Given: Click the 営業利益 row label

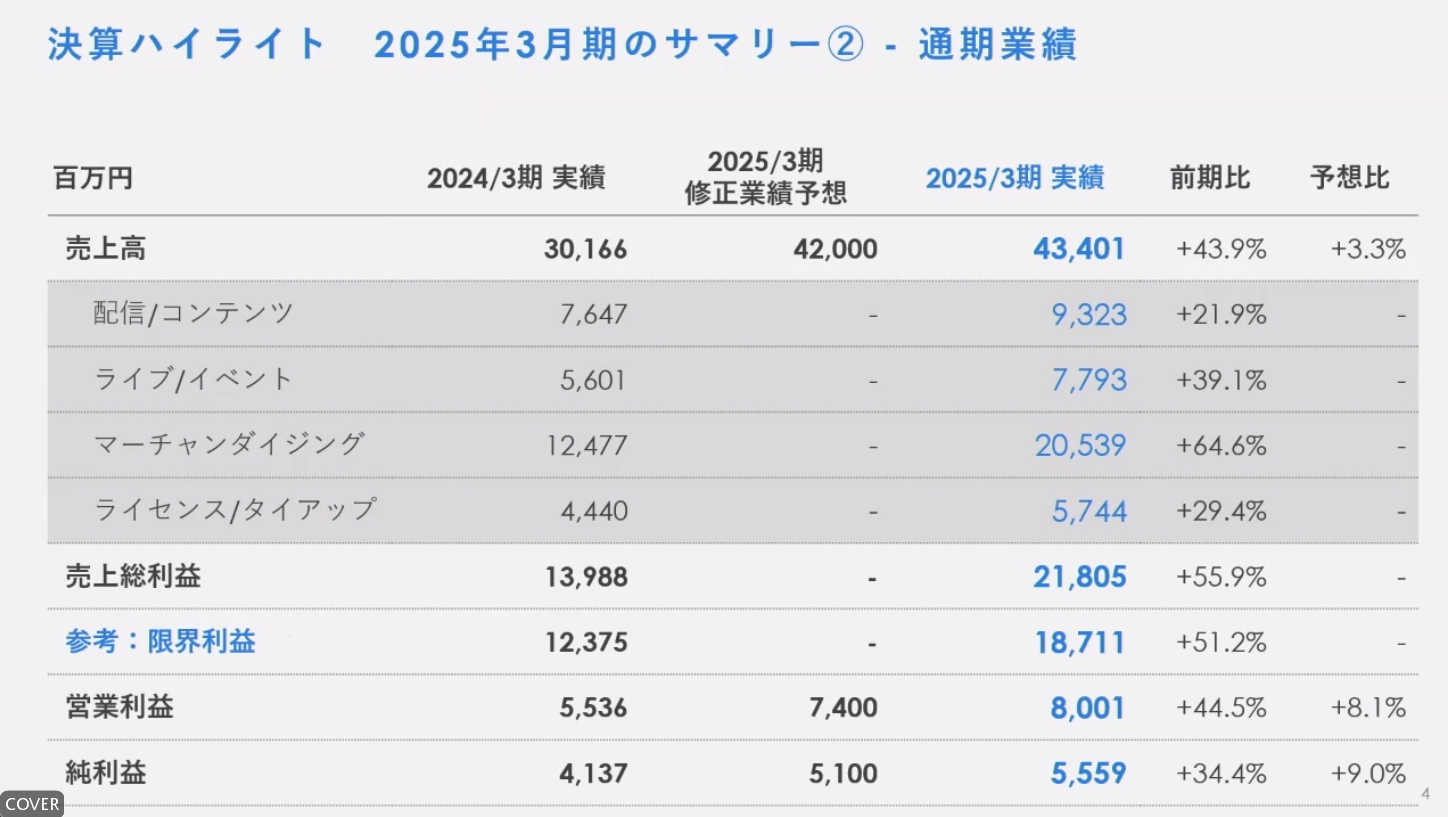Looking at the screenshot, I should tap(120, 708).
